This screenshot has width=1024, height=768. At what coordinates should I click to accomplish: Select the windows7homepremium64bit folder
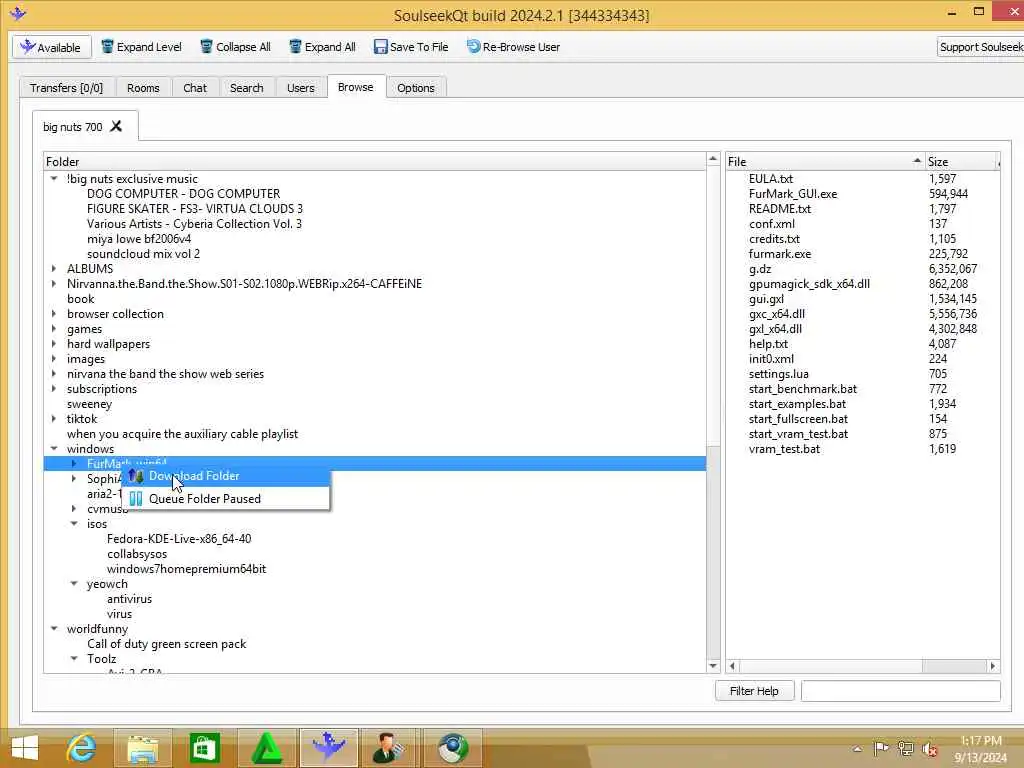coord(187,569)
